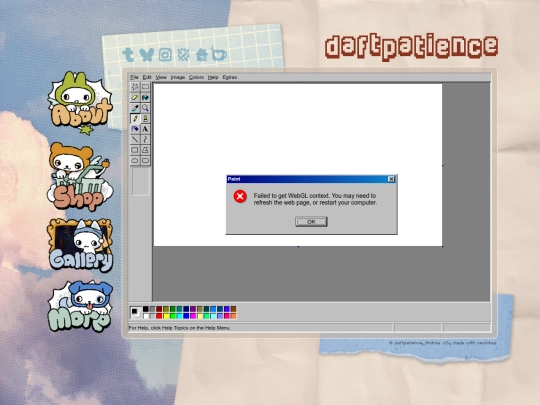Open the Image menu
This screenshot has height=405, width=540.
(x=178, y=77)
